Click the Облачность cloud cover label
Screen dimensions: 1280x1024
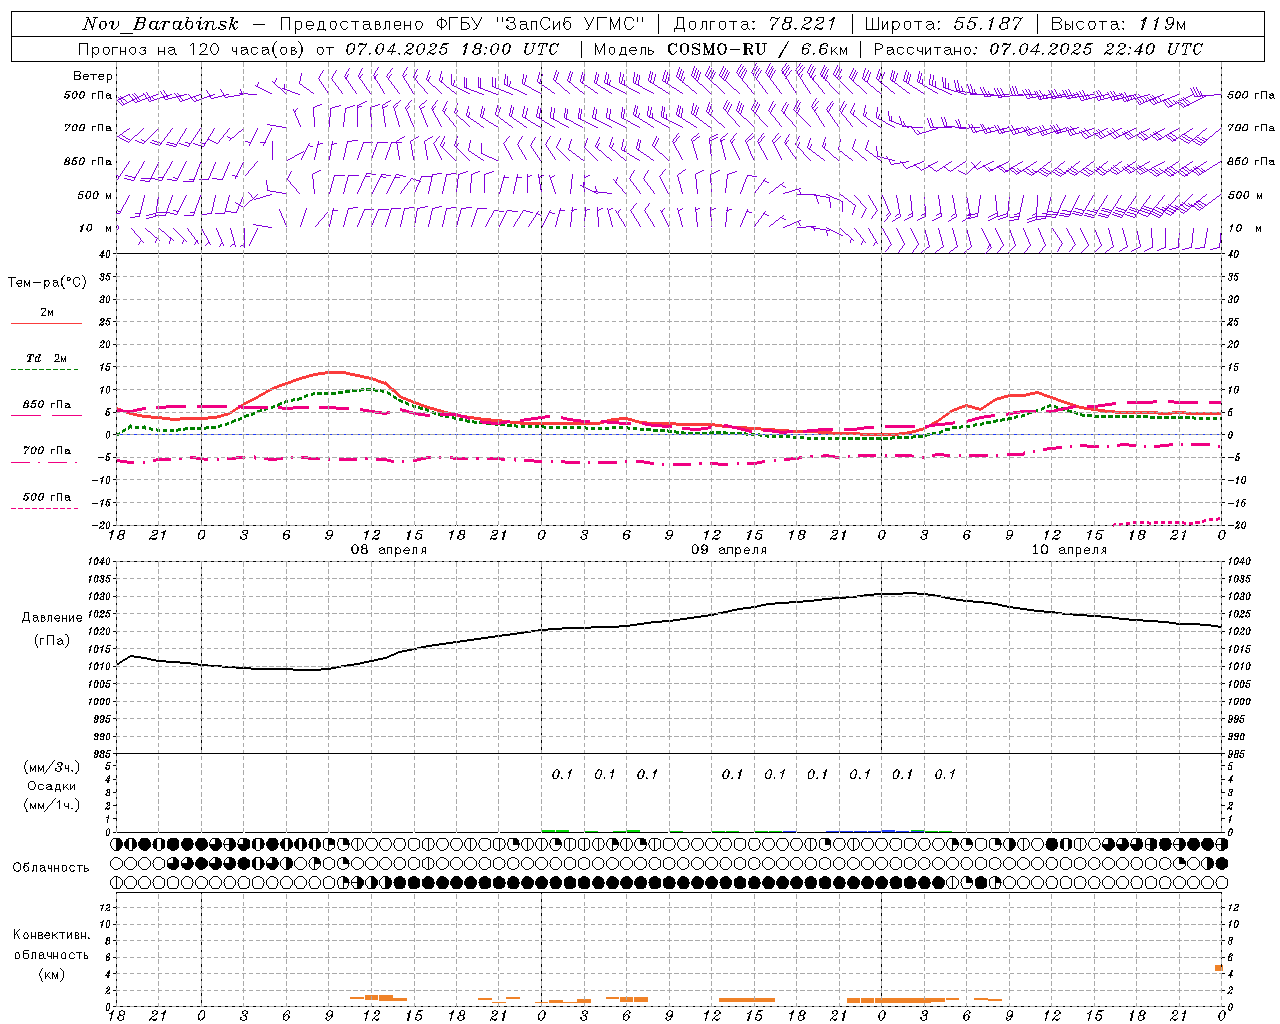(x=51, y=867)
